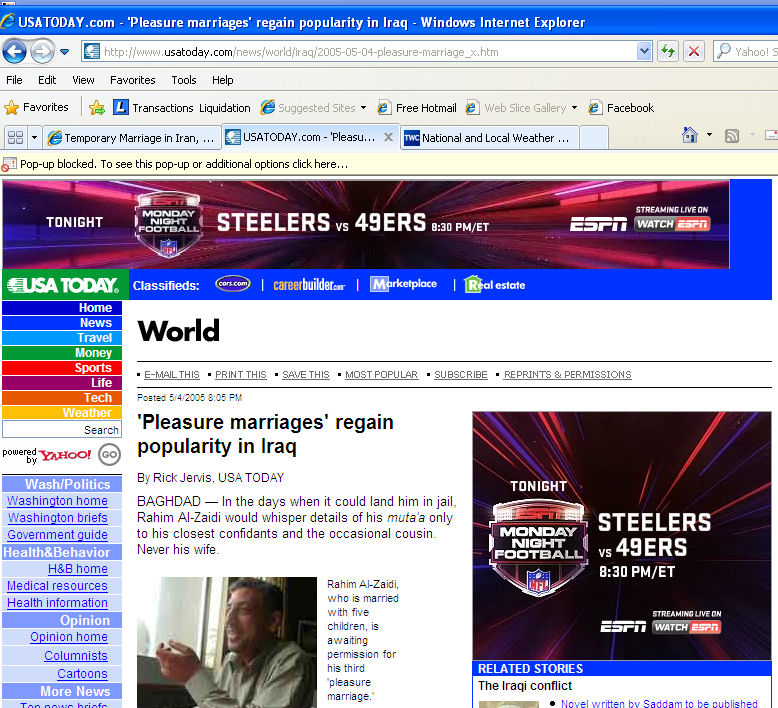This screenshot has height=708, width=778.
Task: Go to Money section in the sidebar
Action: coord(62,353)
